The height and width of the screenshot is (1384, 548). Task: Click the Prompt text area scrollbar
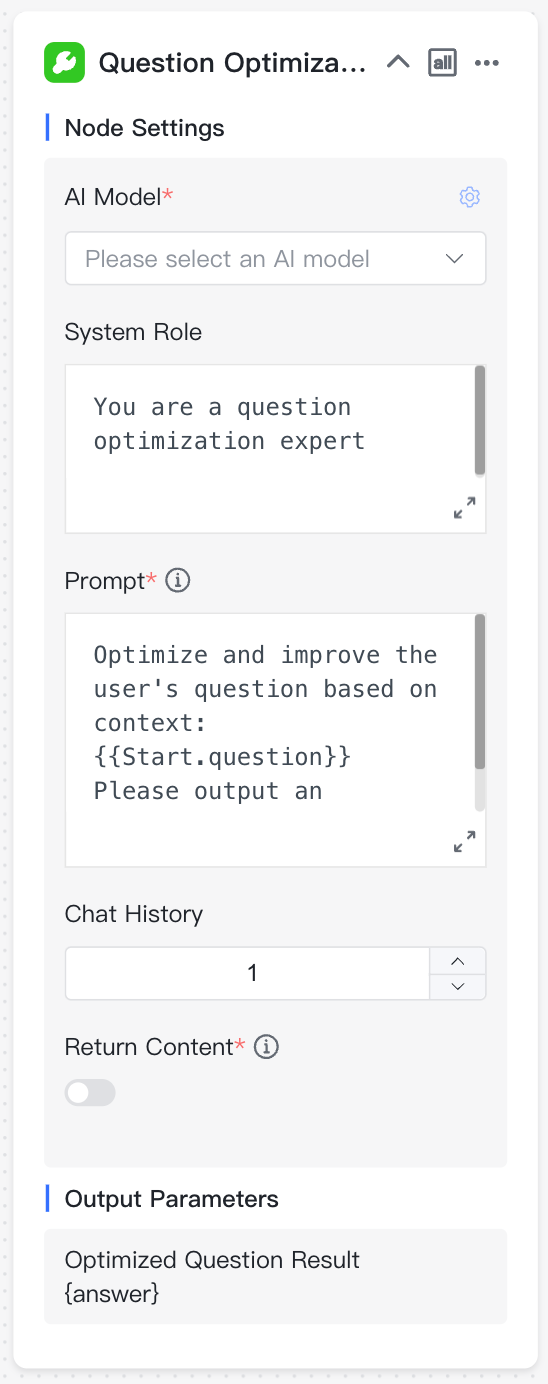coord(480,692)
